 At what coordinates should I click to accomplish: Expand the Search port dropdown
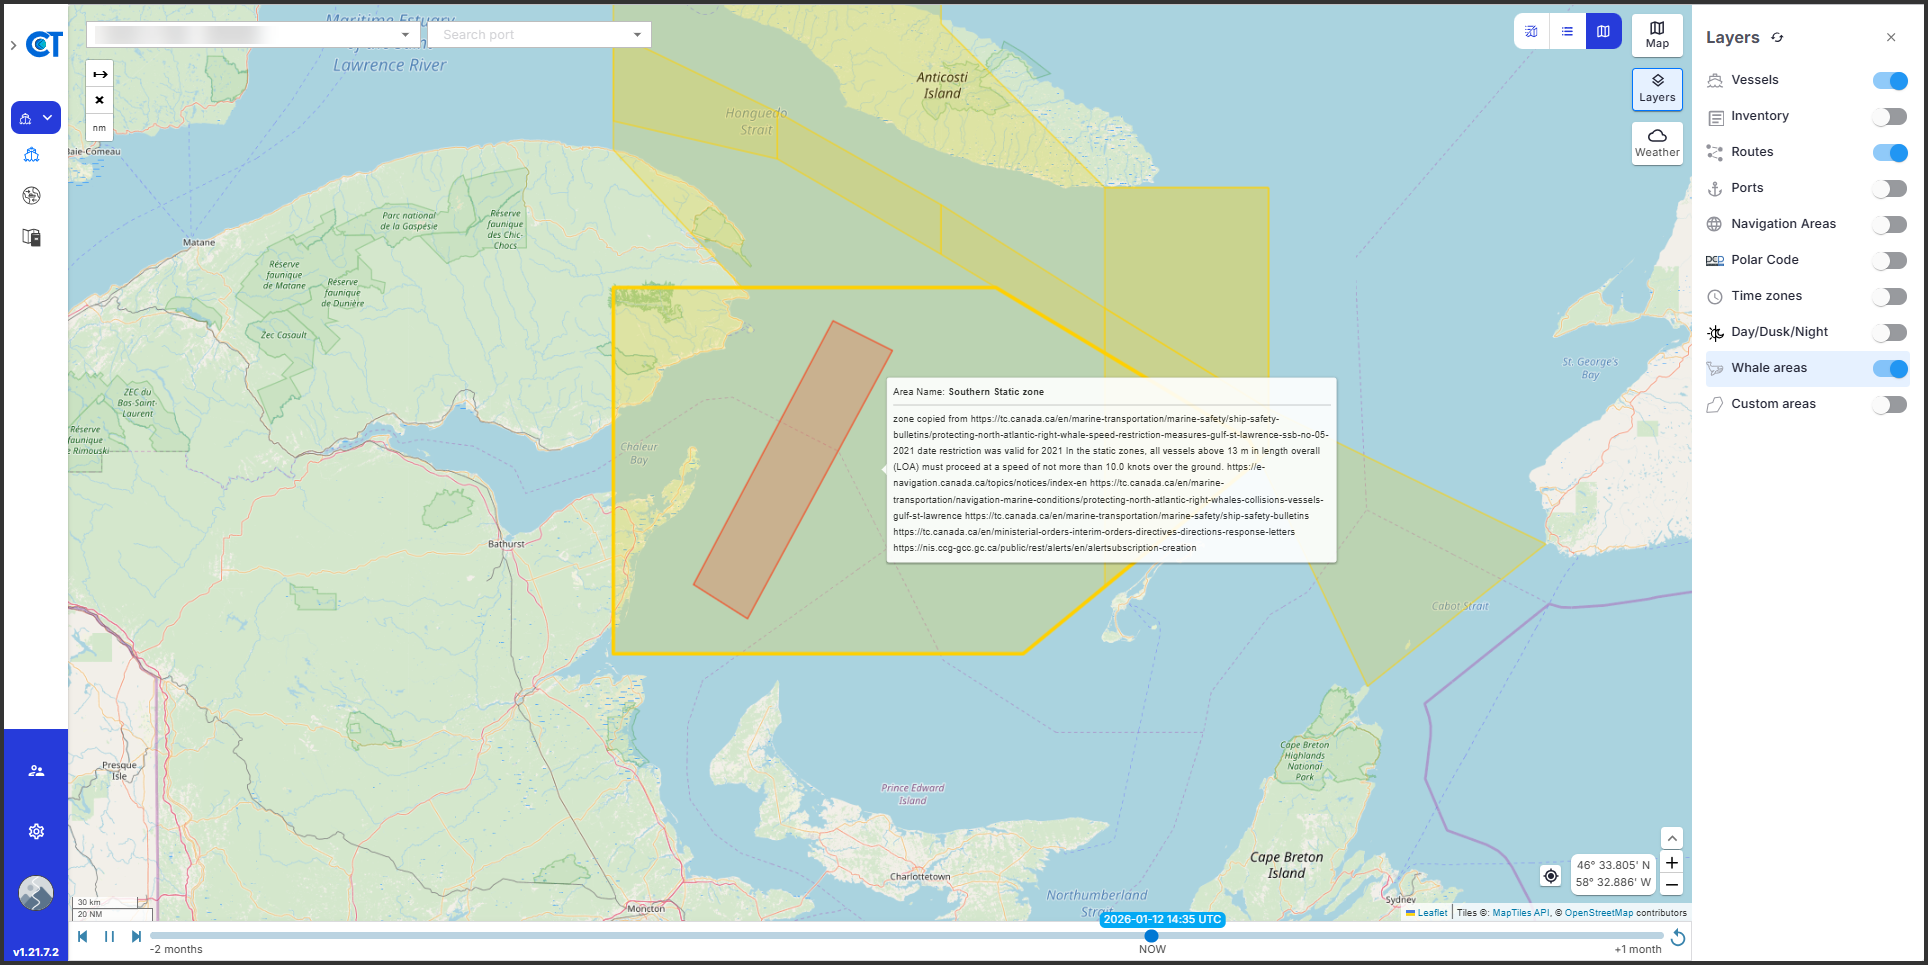tap(637, 35)
